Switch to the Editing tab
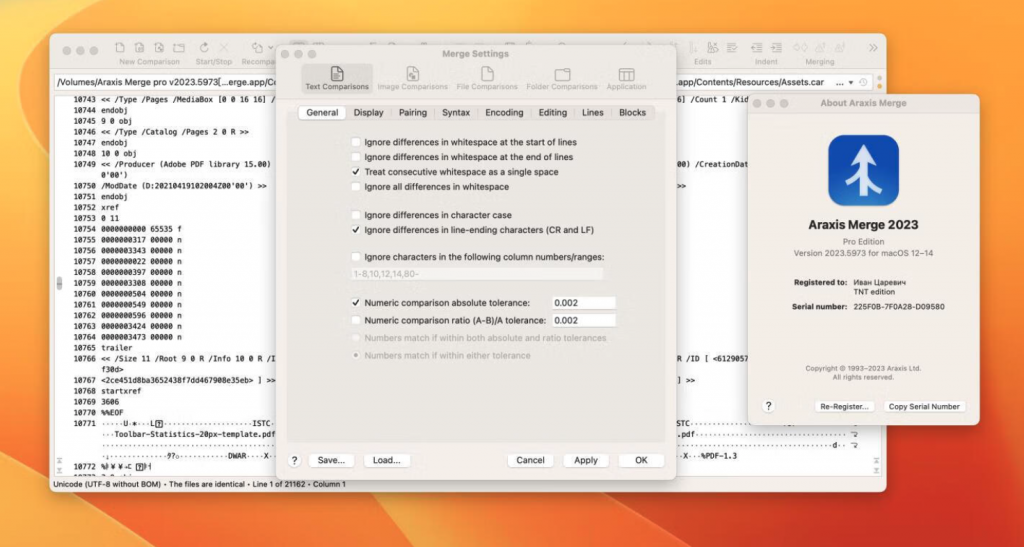1024x547 pixels. point(552,112)
